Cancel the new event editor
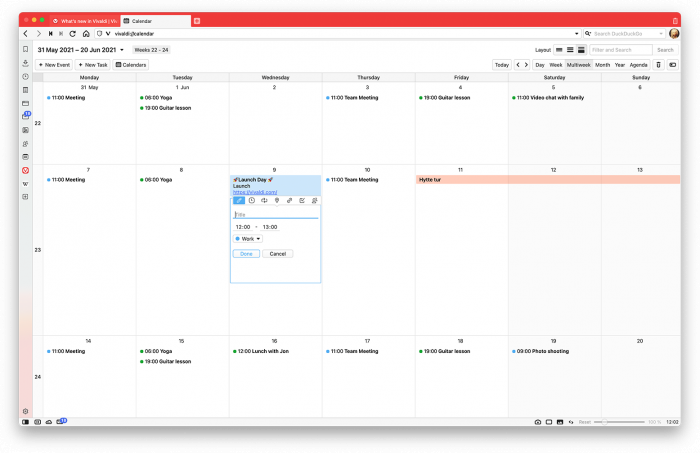700x453 pixels. pyautogui.click(x=278, y=254)
